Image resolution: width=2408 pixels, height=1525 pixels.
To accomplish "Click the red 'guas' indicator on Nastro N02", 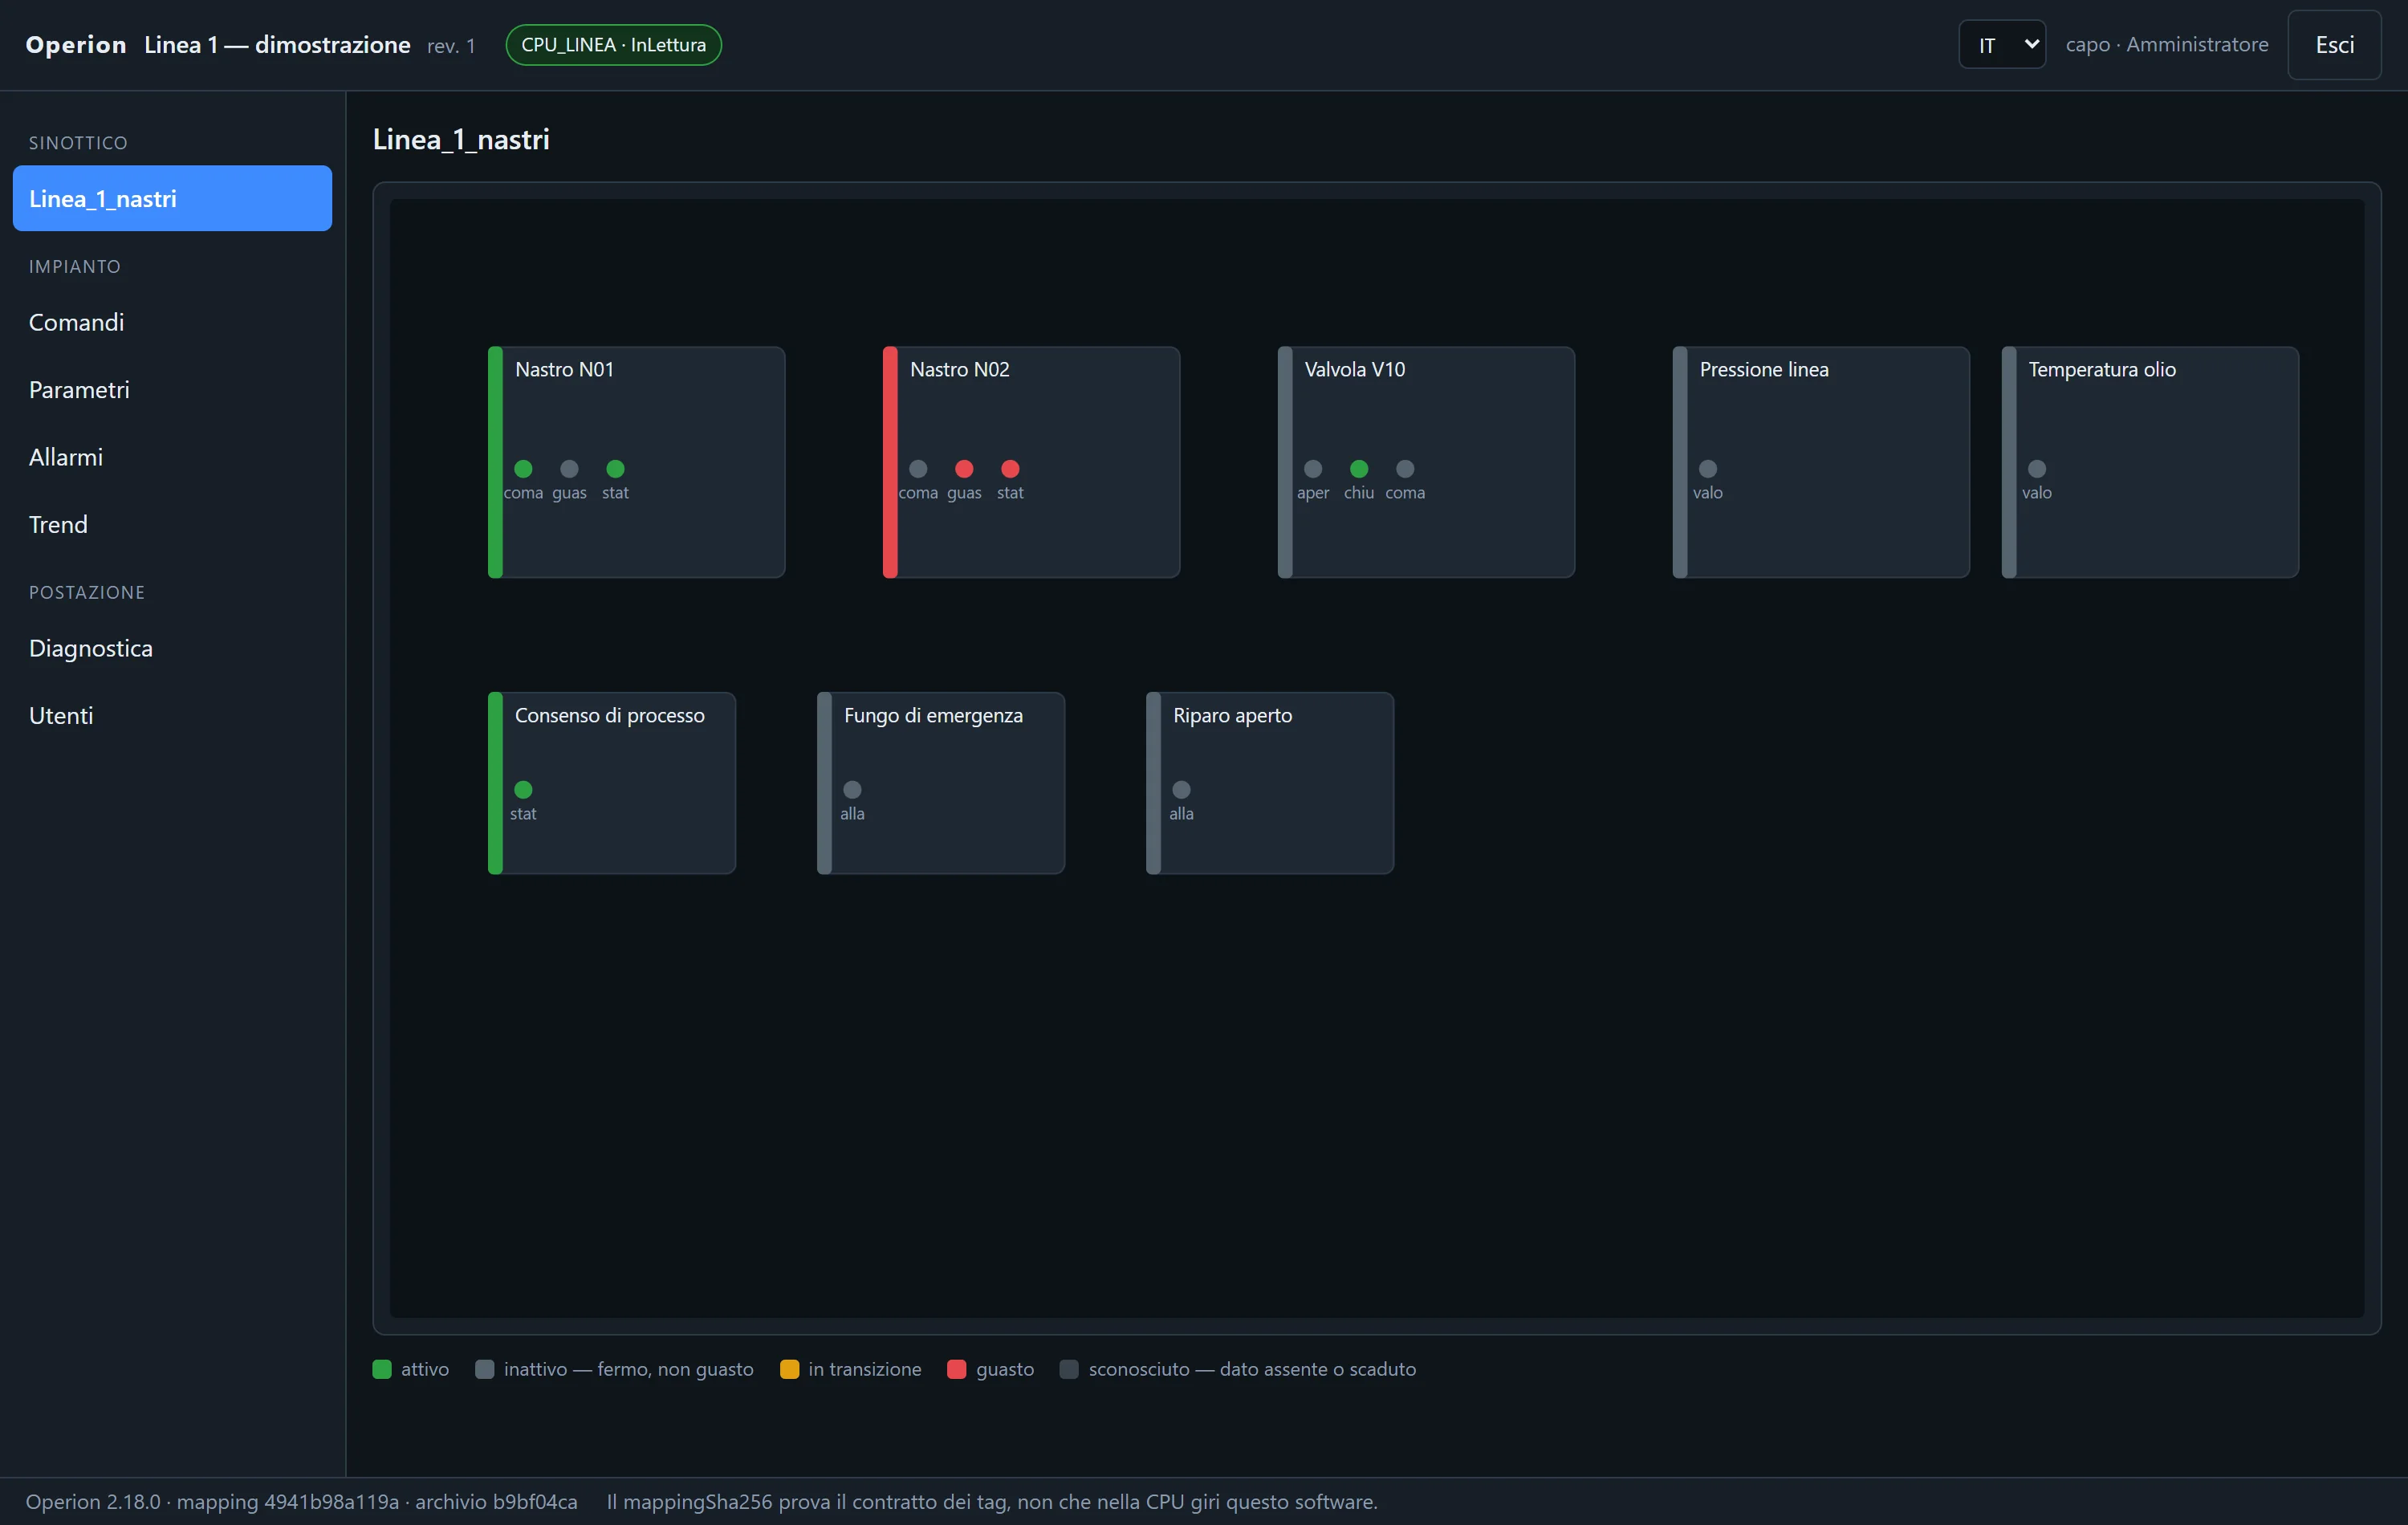I will 964,468.
